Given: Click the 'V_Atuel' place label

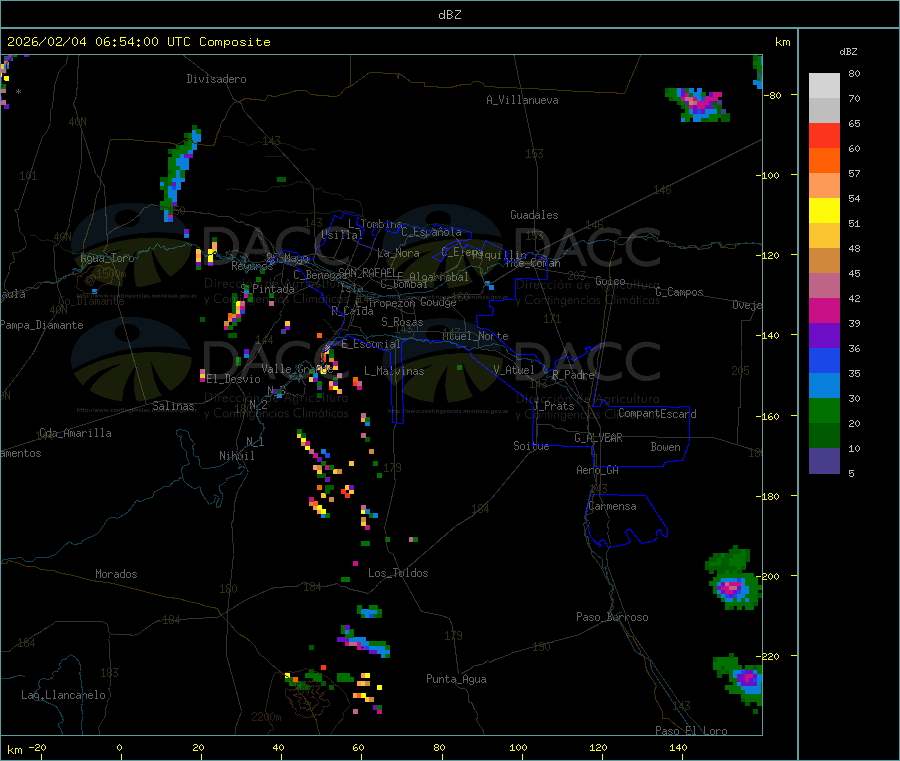Looking at the screenshot, I should [x=514, y=370].
